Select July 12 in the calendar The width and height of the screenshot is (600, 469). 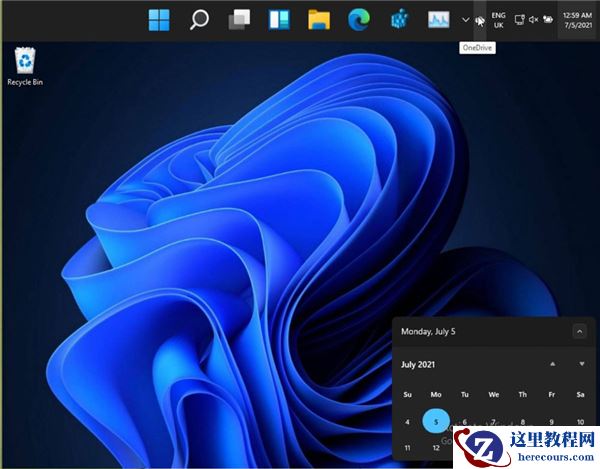coord(436,448)
